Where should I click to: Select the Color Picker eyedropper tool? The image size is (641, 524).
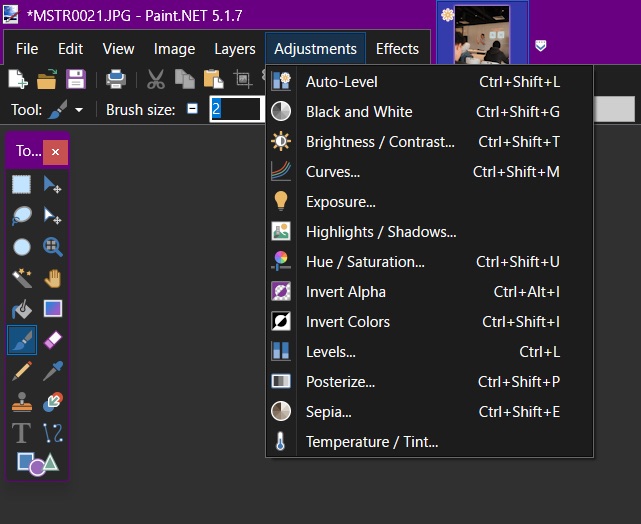click(x=53, y=371)
